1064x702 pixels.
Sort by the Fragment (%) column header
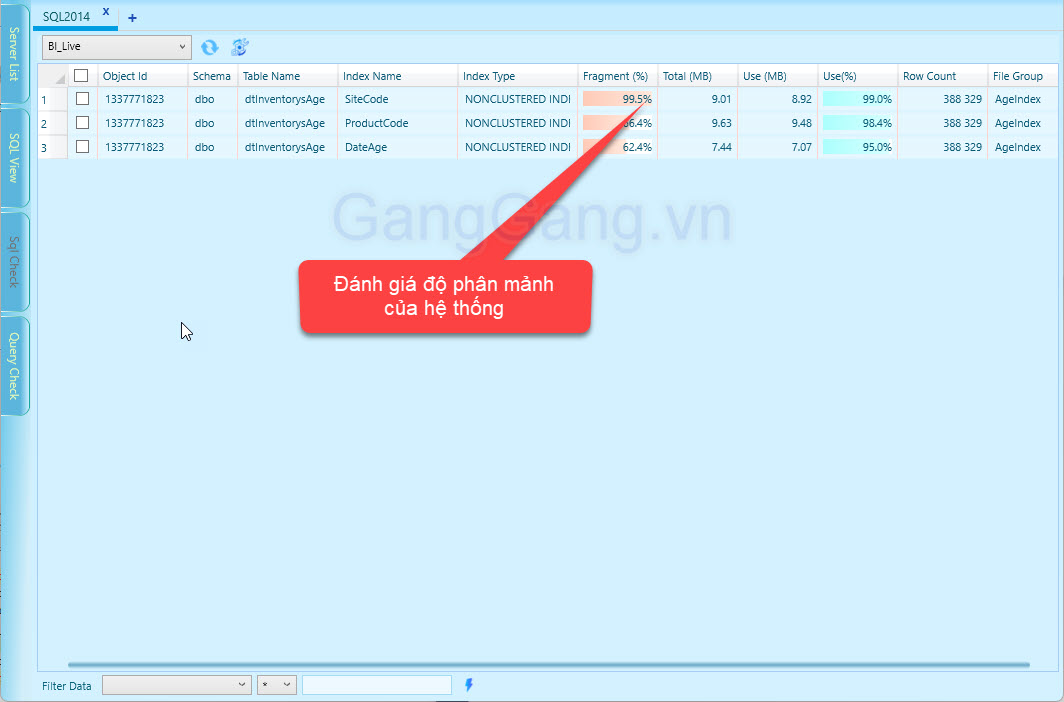click(x=618, y=76)
